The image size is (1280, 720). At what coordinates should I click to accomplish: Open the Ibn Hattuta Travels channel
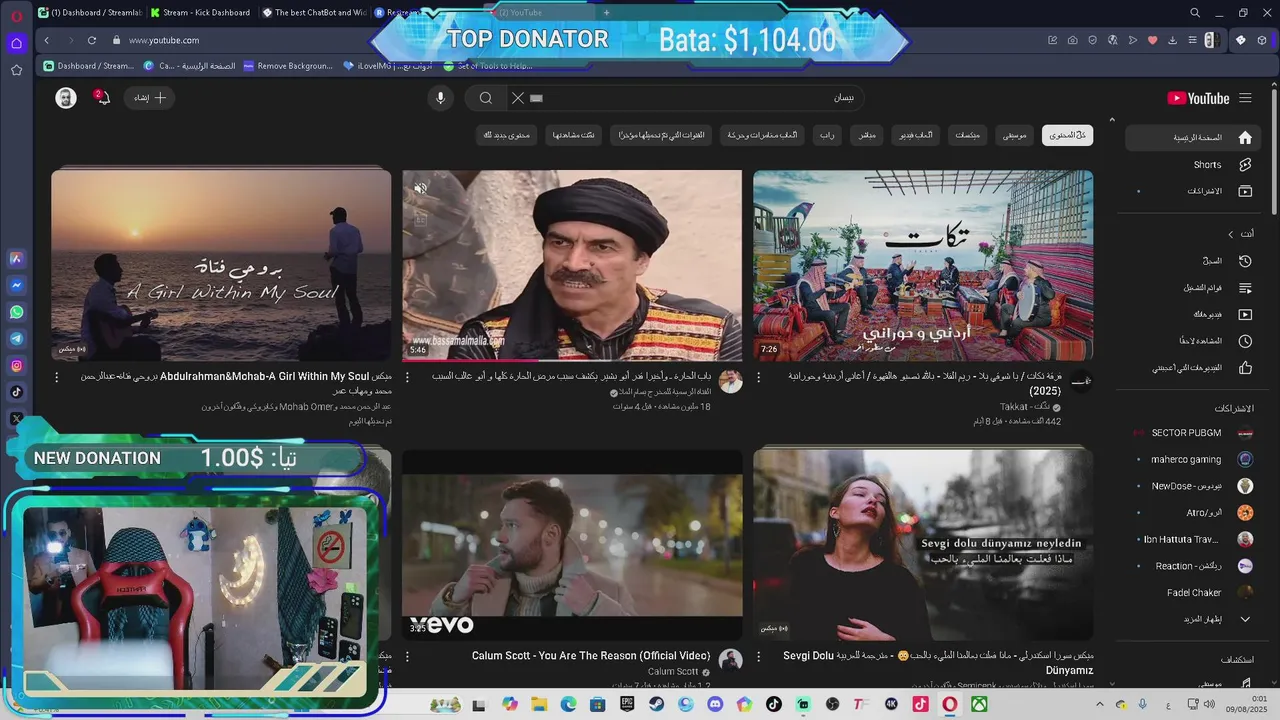tap(1193, 539)
